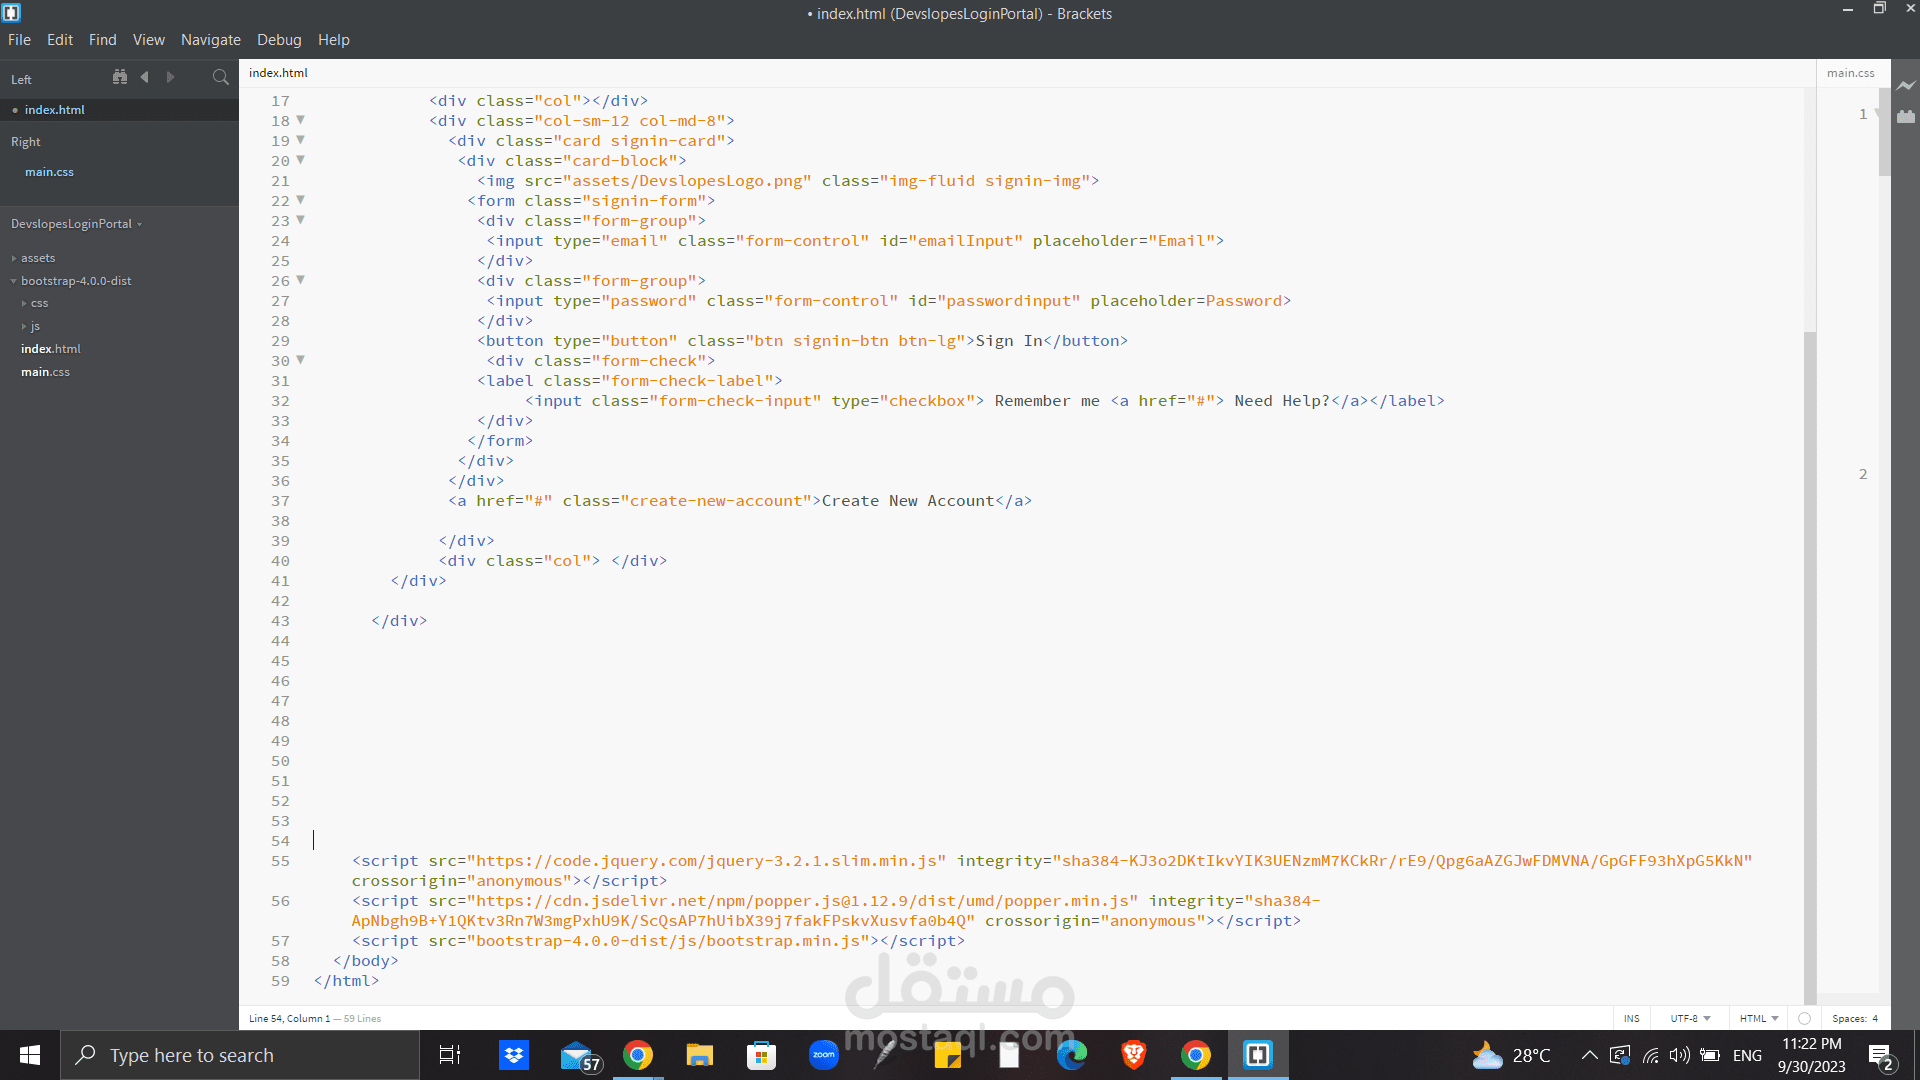Open the Debug menu
Screen dimensions: 1920x1080
point(279,40)
